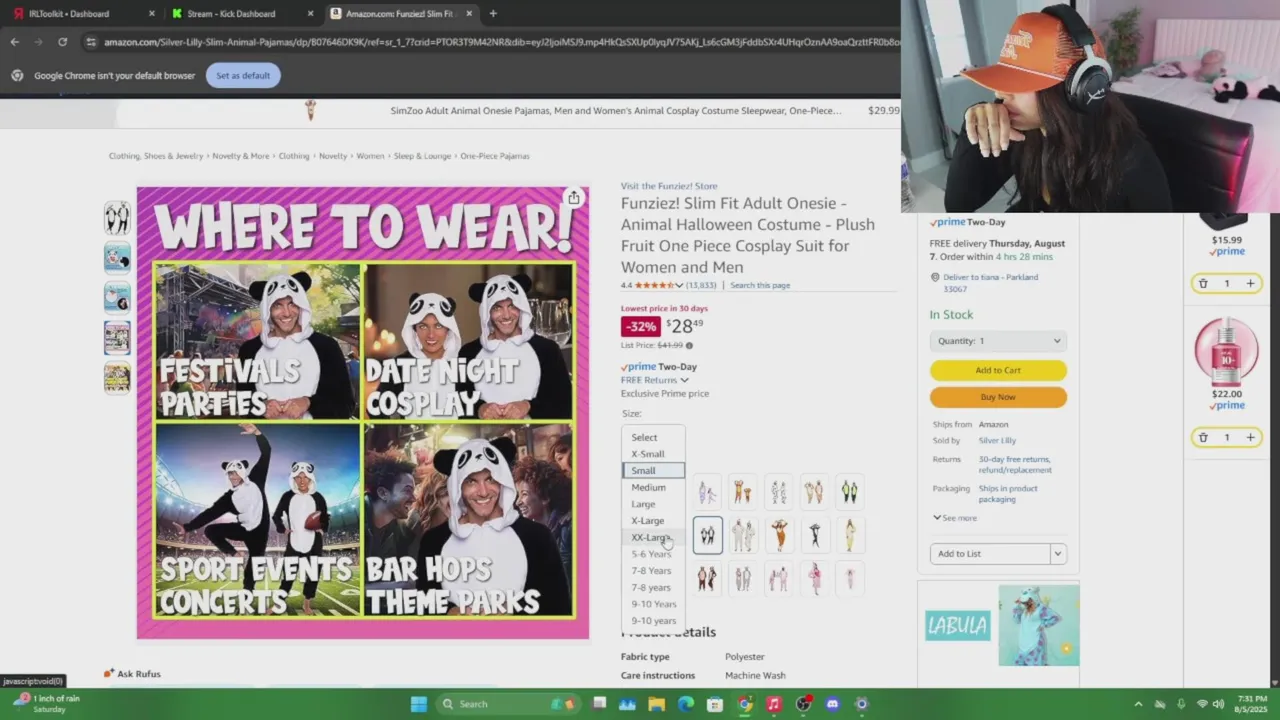1280x720 pixels.
Task: Open Apple Music from the taskbar
Action: pos(773,704)
